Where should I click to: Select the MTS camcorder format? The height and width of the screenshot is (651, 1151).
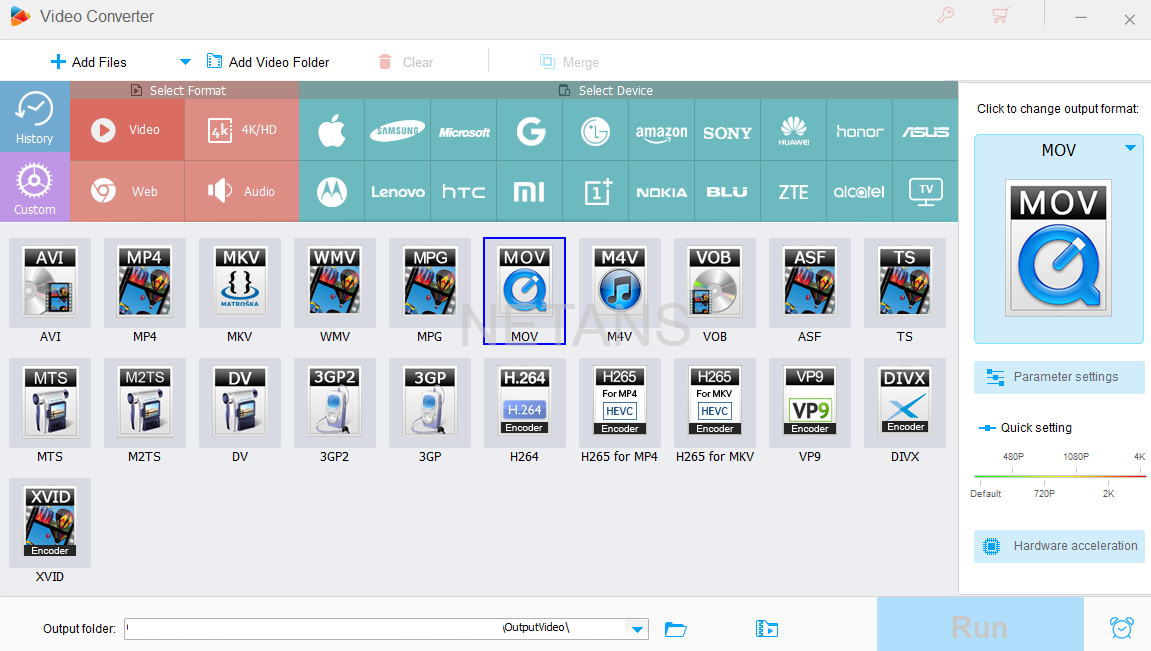point(50,403)
